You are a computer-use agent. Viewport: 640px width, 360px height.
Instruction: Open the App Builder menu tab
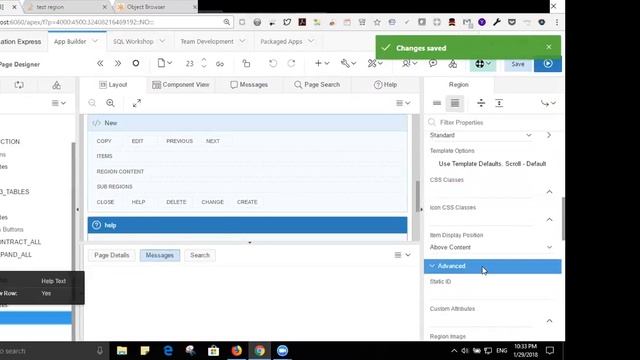click(76, 41)
